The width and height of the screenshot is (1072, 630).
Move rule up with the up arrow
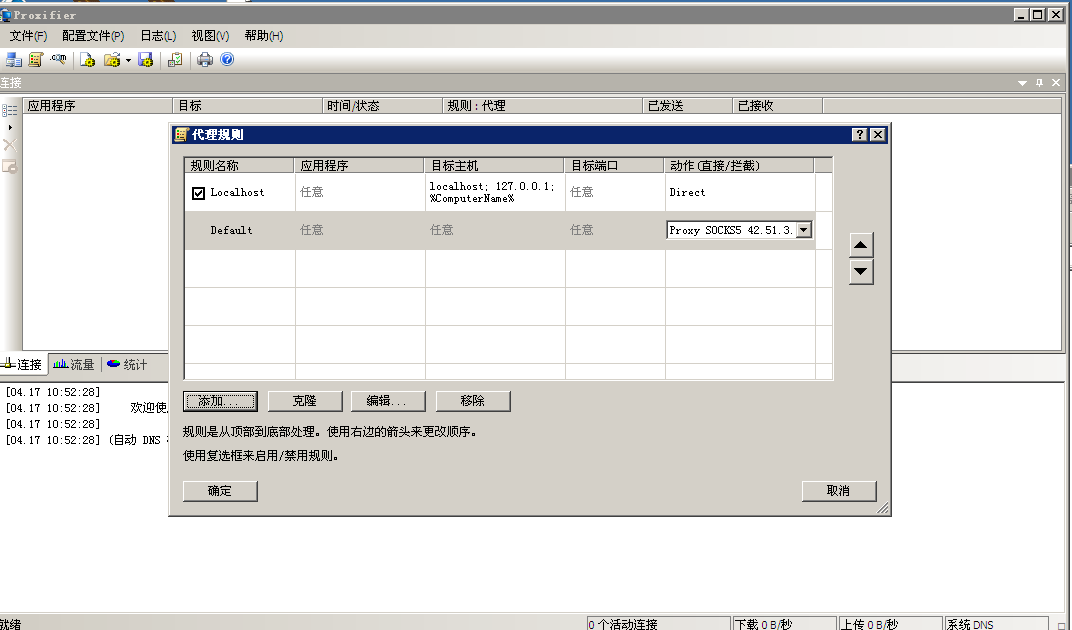click(861, 245)
